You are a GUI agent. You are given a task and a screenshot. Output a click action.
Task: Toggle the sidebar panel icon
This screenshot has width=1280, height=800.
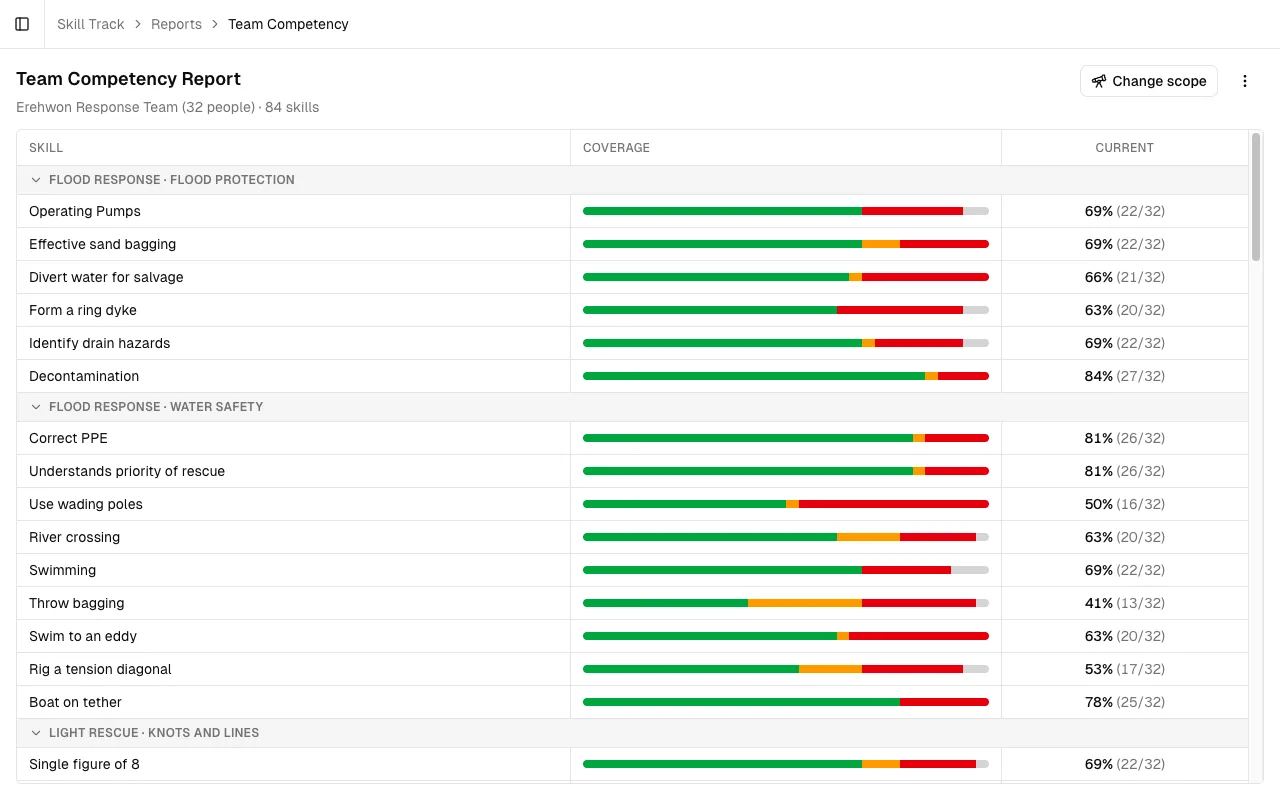tap(22, 24)
